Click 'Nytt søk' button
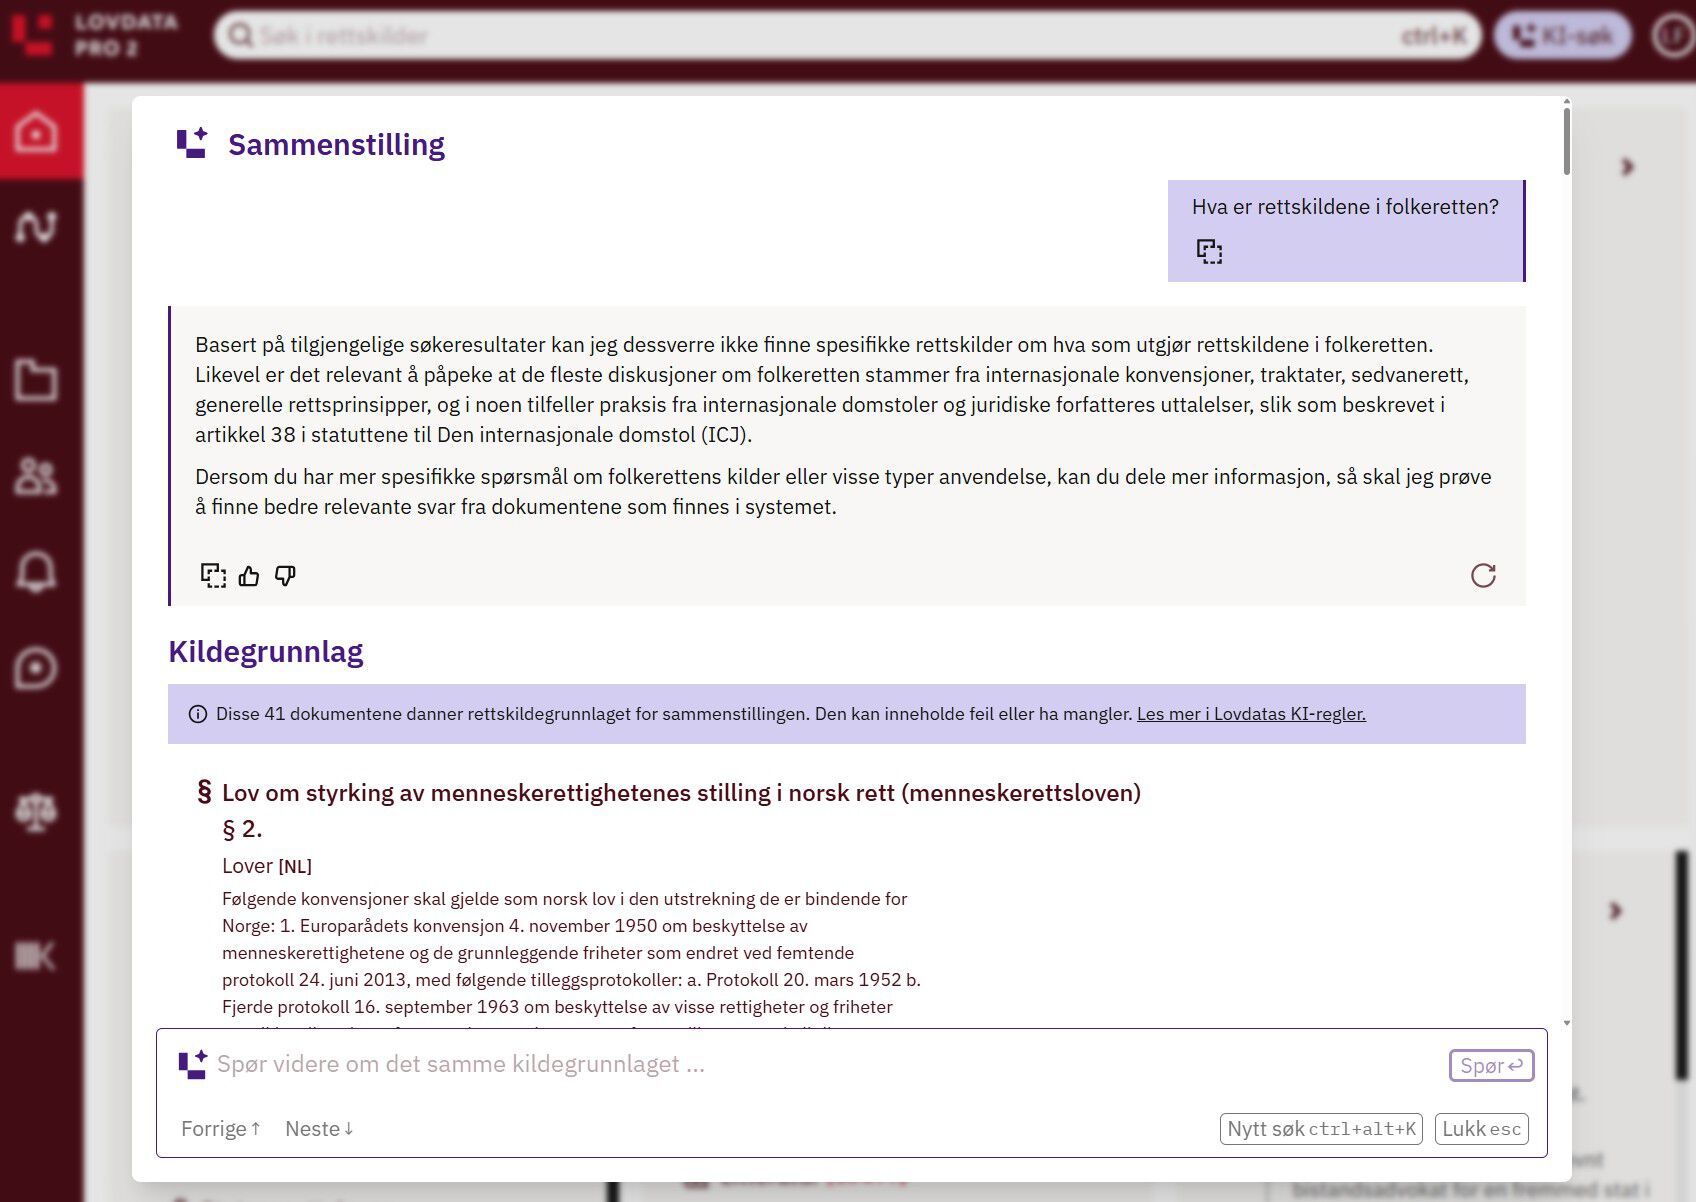The image size is (1696, 1202). (x=1321, y=1129)
